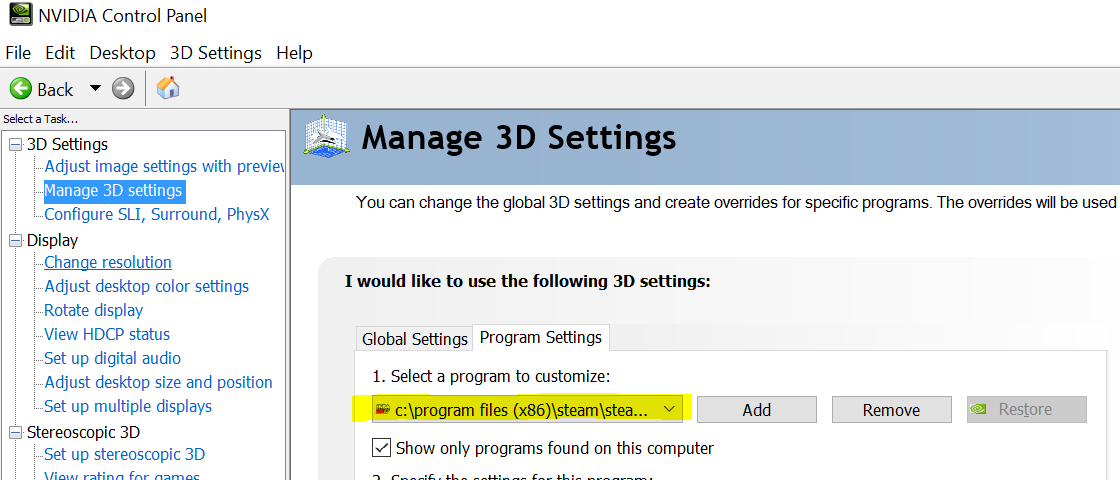Open the Desktop menu
The image size is (1120, 480).
(x=122, y=53)
